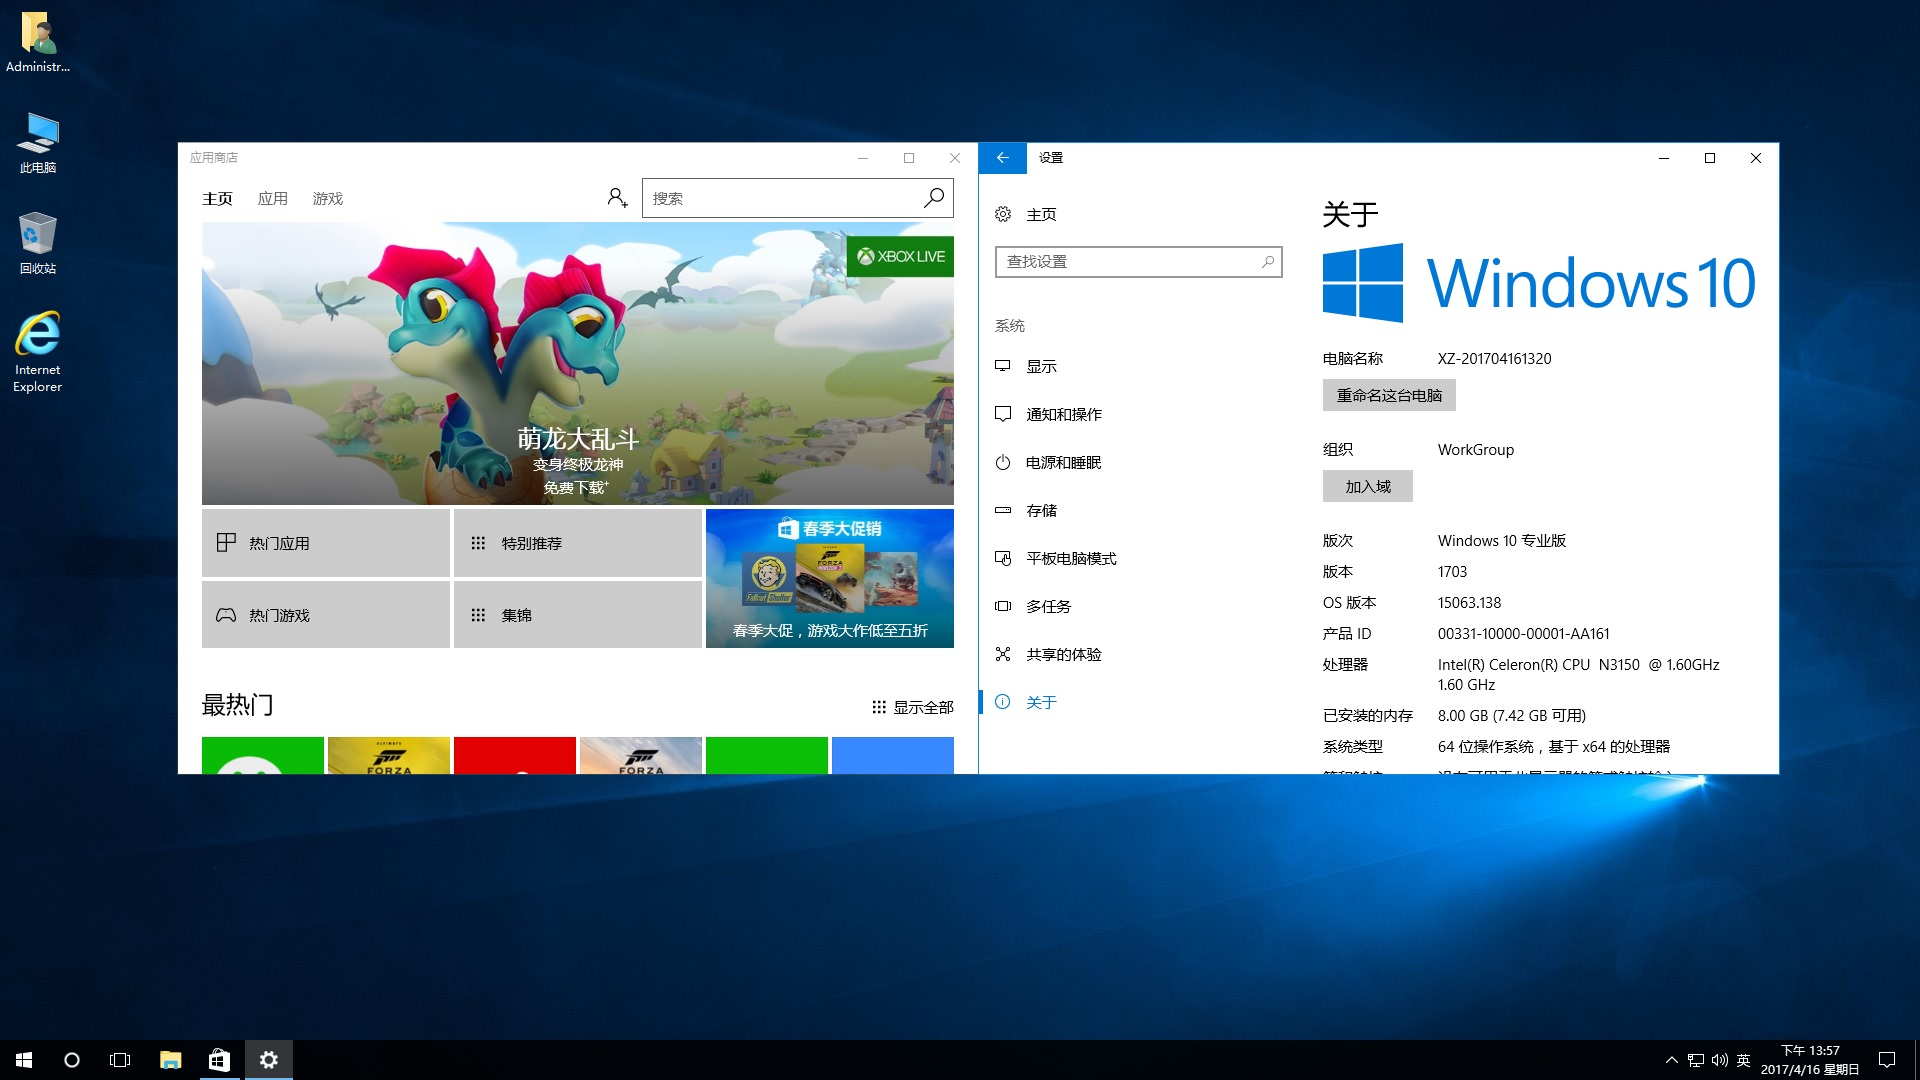Select the Recycle Bin desktop icon
Screen dimensions: 1920x1080
point(38,243)
